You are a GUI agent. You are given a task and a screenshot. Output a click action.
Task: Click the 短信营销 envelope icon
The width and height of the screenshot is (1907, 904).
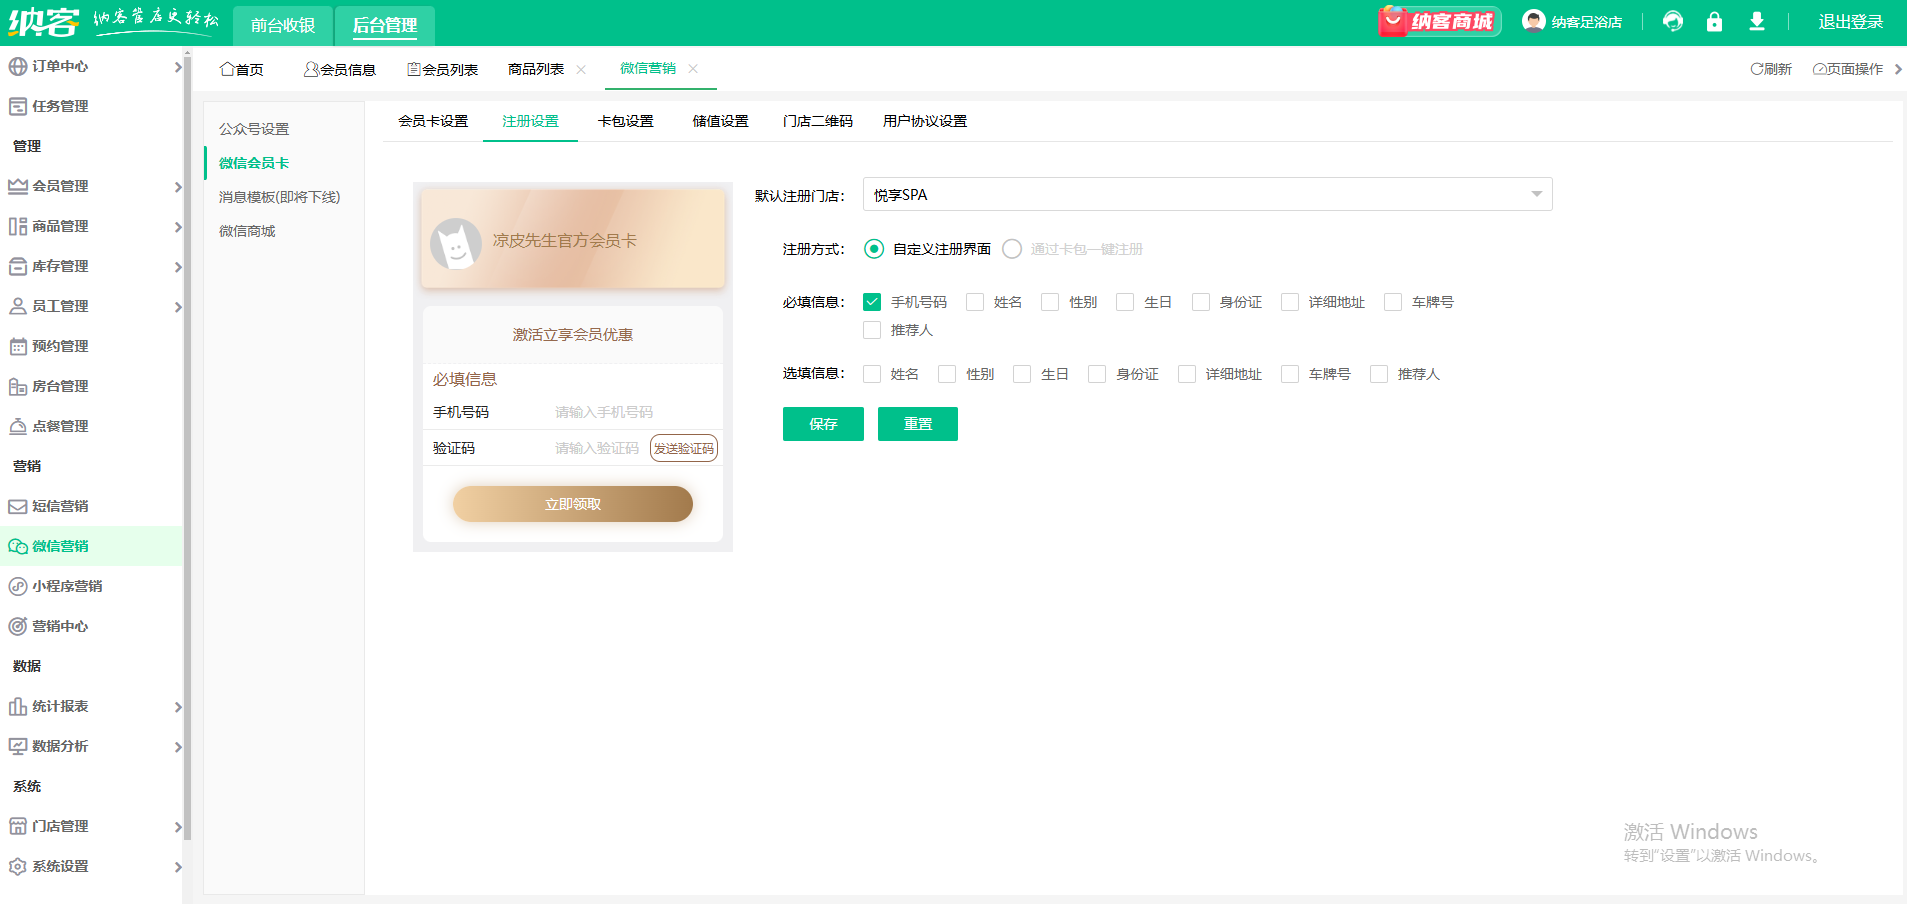pyautogui.click(x=18, y=506)
